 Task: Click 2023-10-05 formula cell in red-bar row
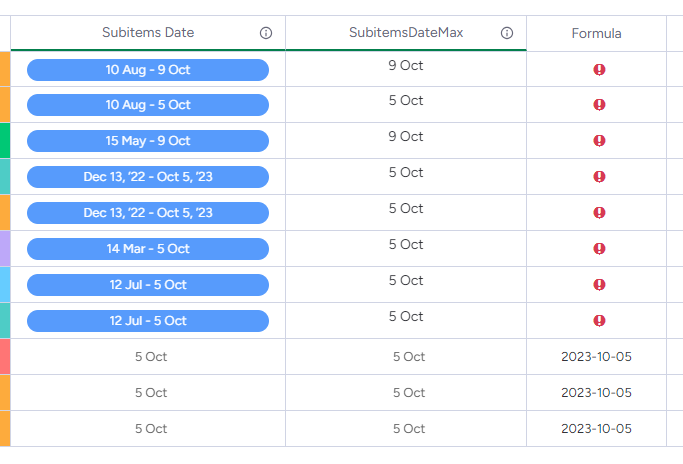coord(596,357)
